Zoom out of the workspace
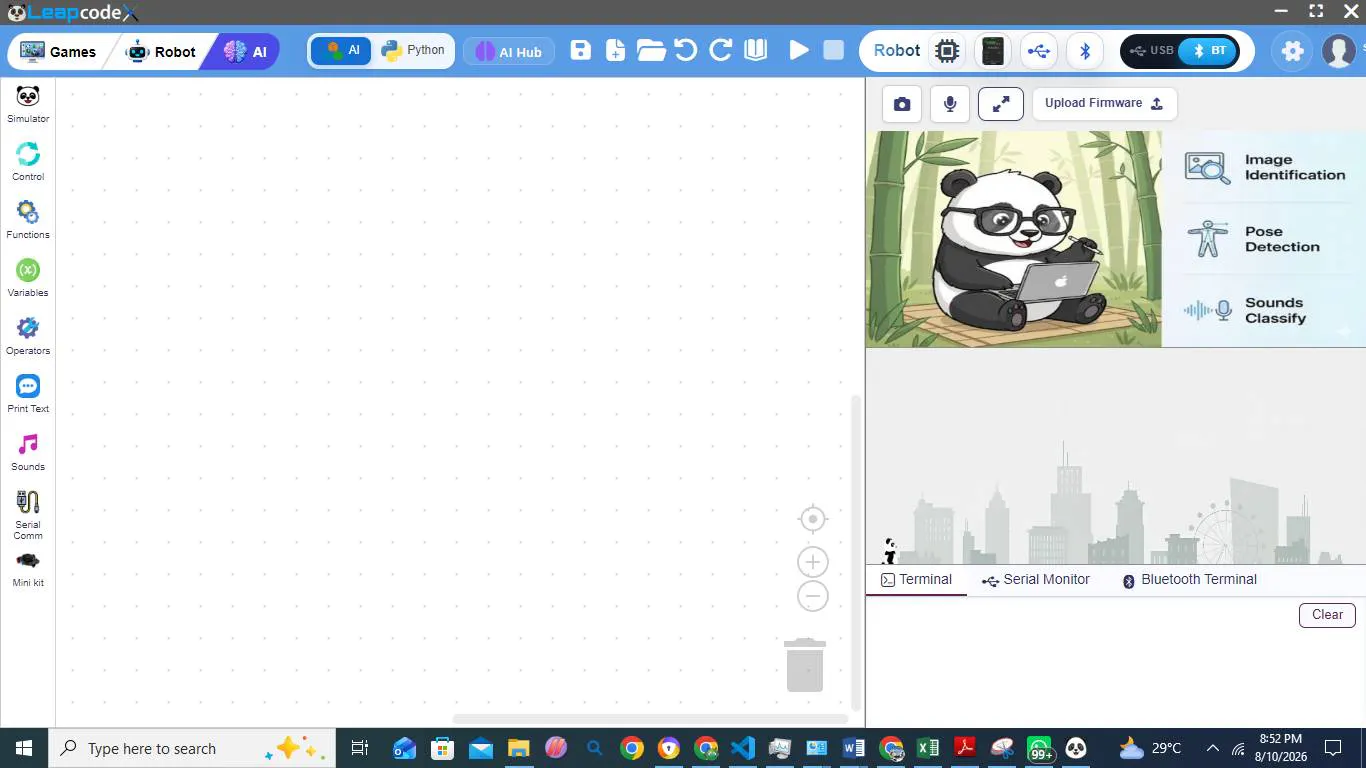1366x768 pixels. pyautogui.click(x=813, y=597)
